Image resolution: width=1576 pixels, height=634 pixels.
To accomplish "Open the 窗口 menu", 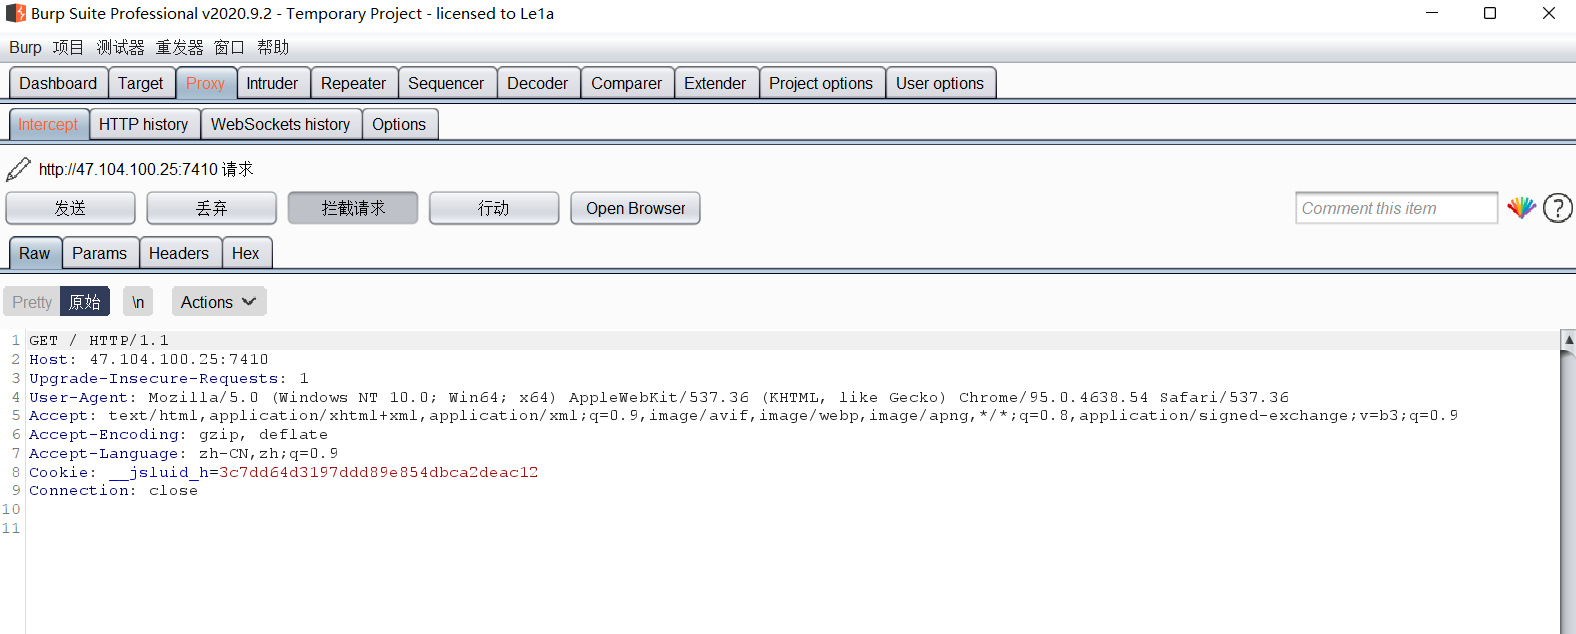I will [x=229, y=48].
